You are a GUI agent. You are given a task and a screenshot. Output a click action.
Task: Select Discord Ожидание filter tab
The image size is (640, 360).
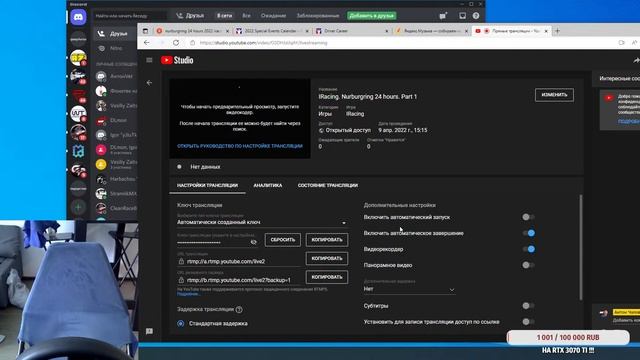[273, 16]
